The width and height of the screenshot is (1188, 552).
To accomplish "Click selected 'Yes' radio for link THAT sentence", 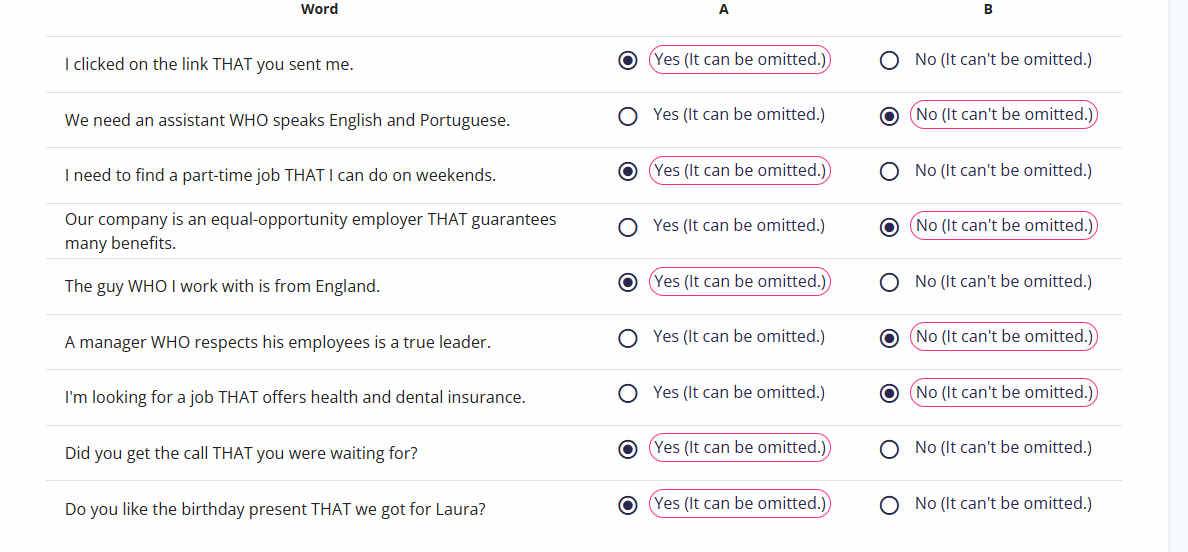I will point(627,61).
